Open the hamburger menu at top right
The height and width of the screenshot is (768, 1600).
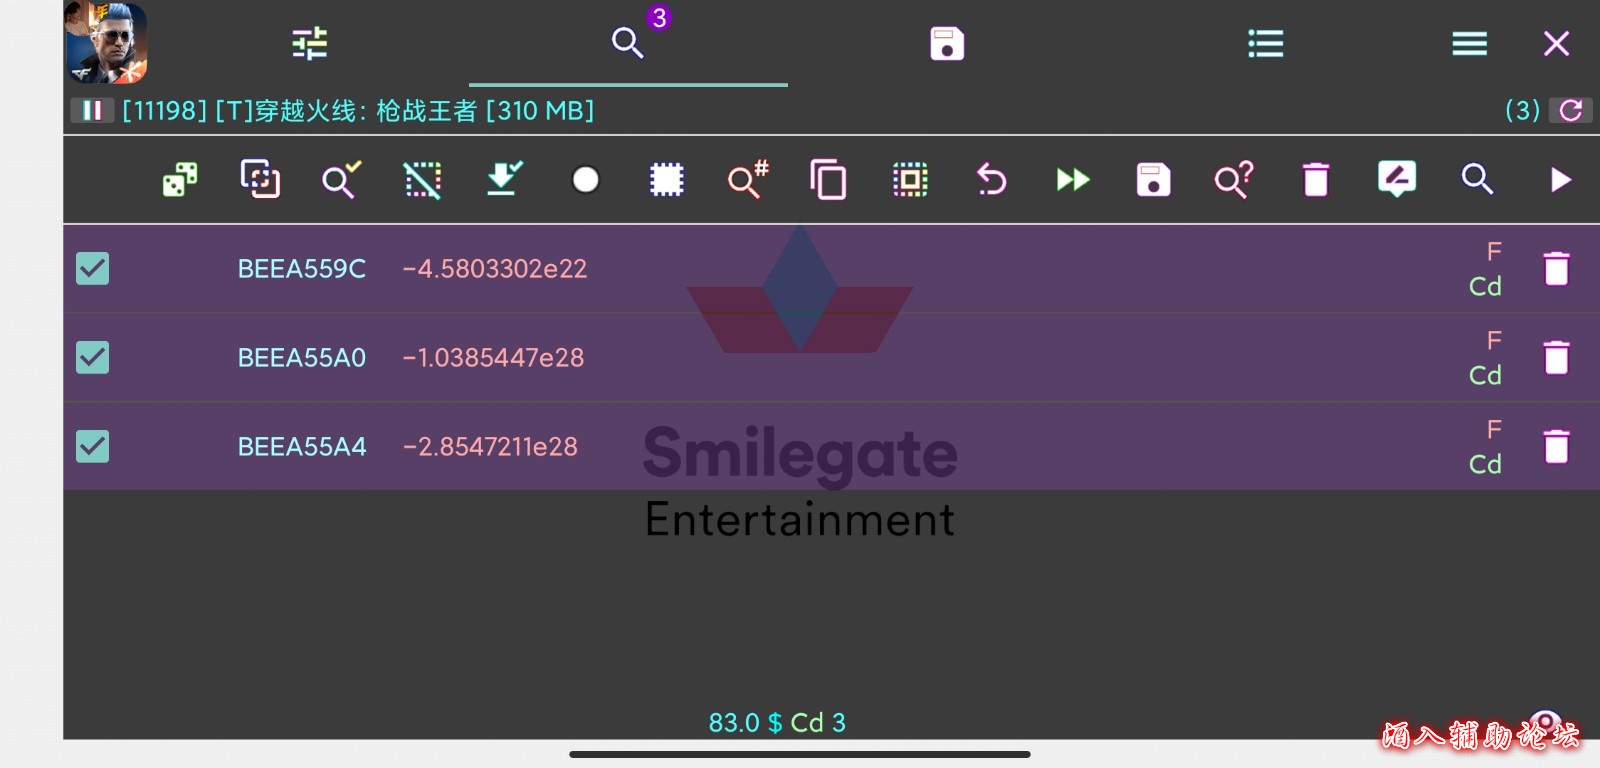pyautogui.click(x=1469, y=44)
